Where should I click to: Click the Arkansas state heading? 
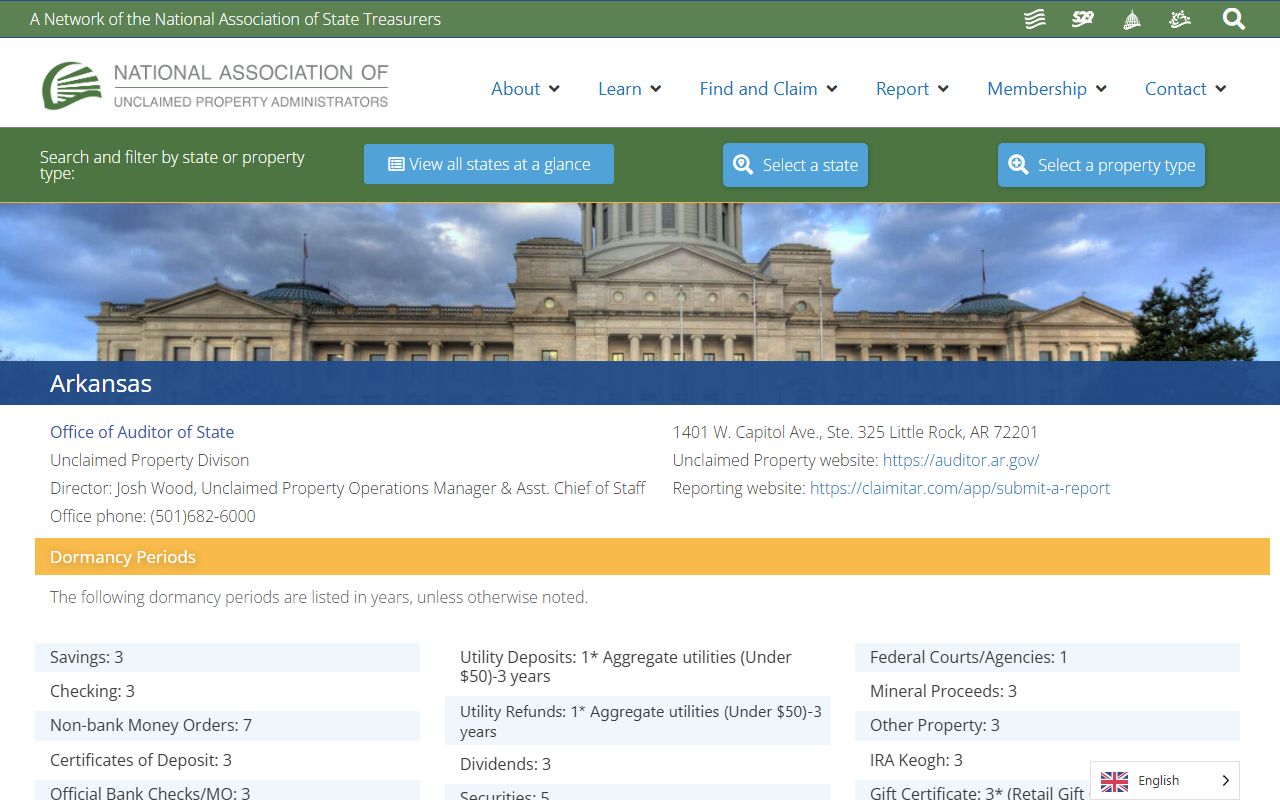[101, 383]
